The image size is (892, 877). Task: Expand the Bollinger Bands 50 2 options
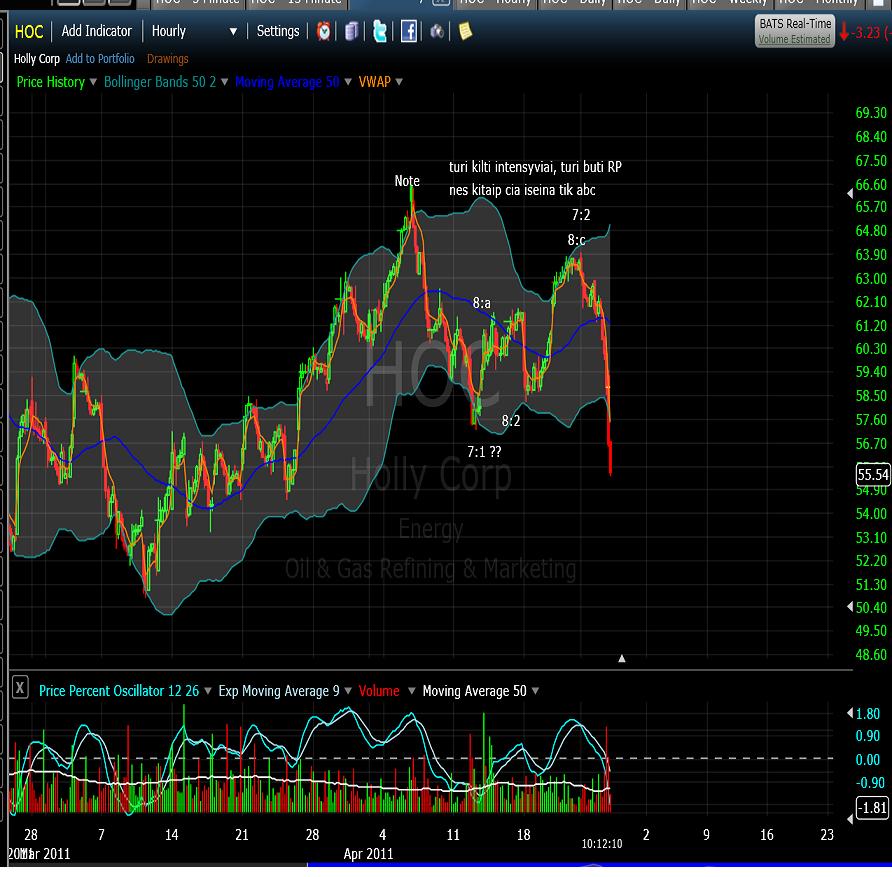pyautogui.click(x=224, y=83)
